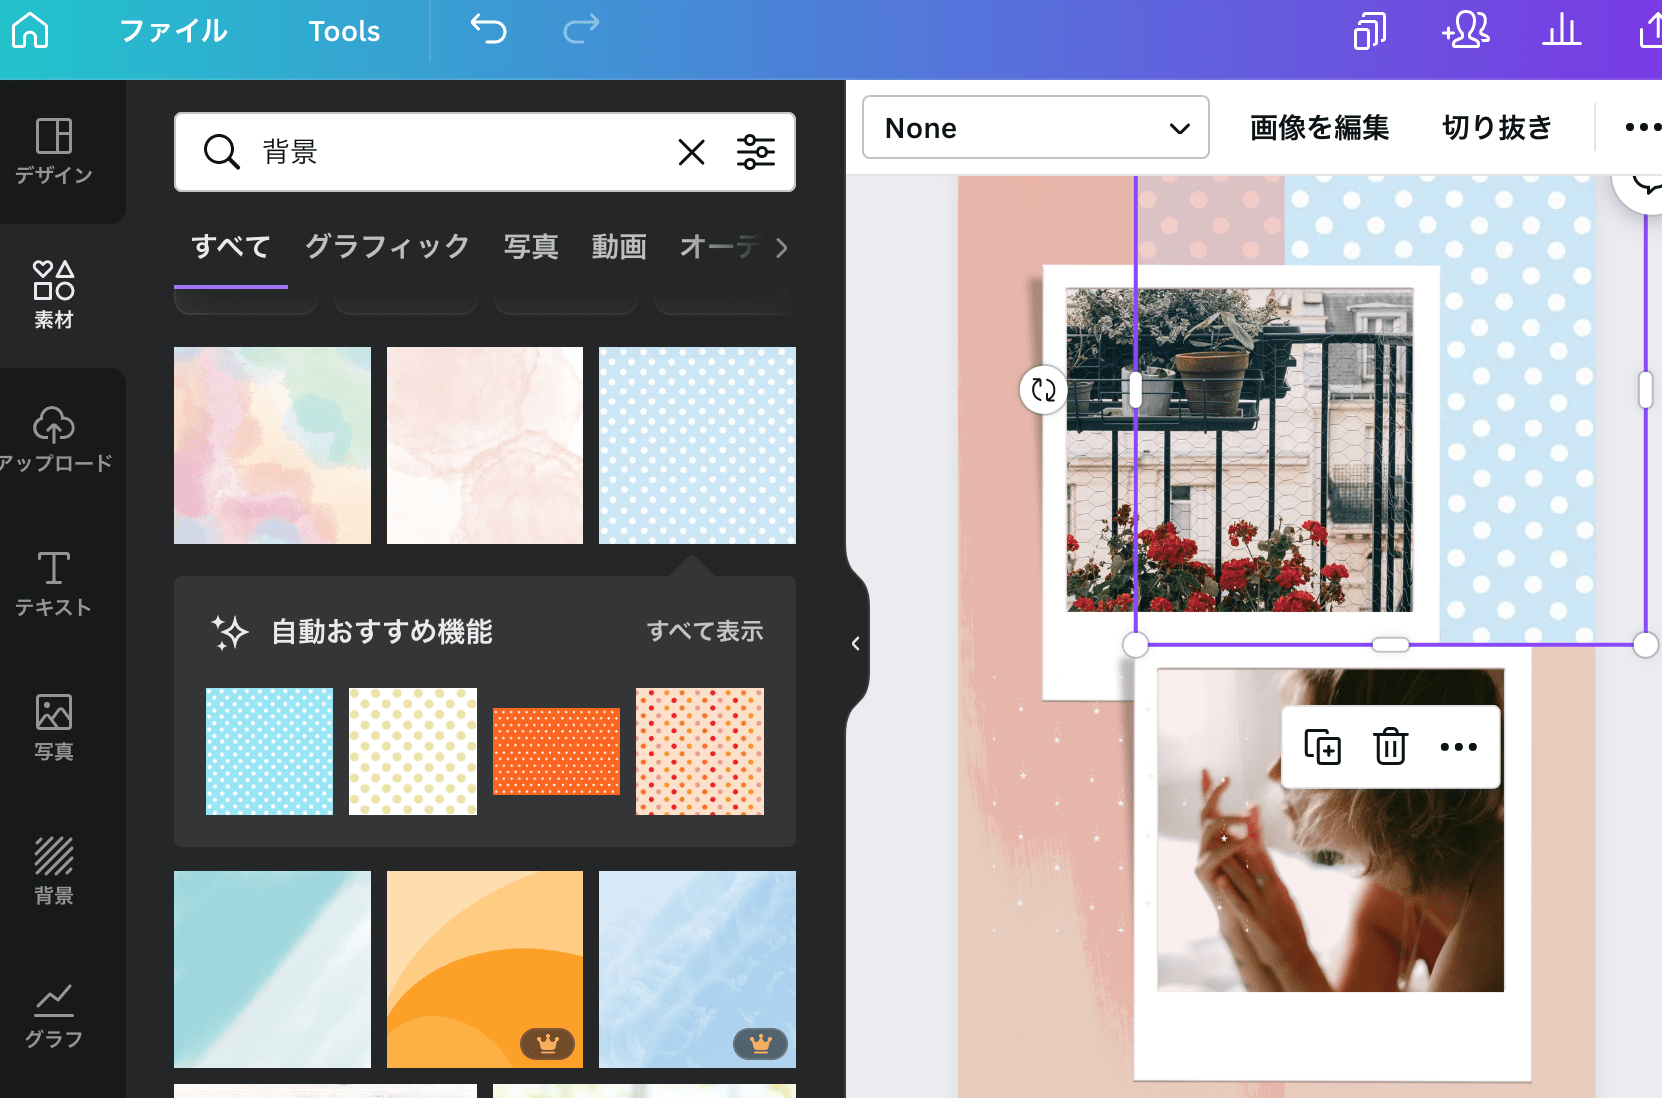Open the 背景 (backgrounds) sidebar panel
This screenshot has width=1662, height=1098.
point(54,868)
